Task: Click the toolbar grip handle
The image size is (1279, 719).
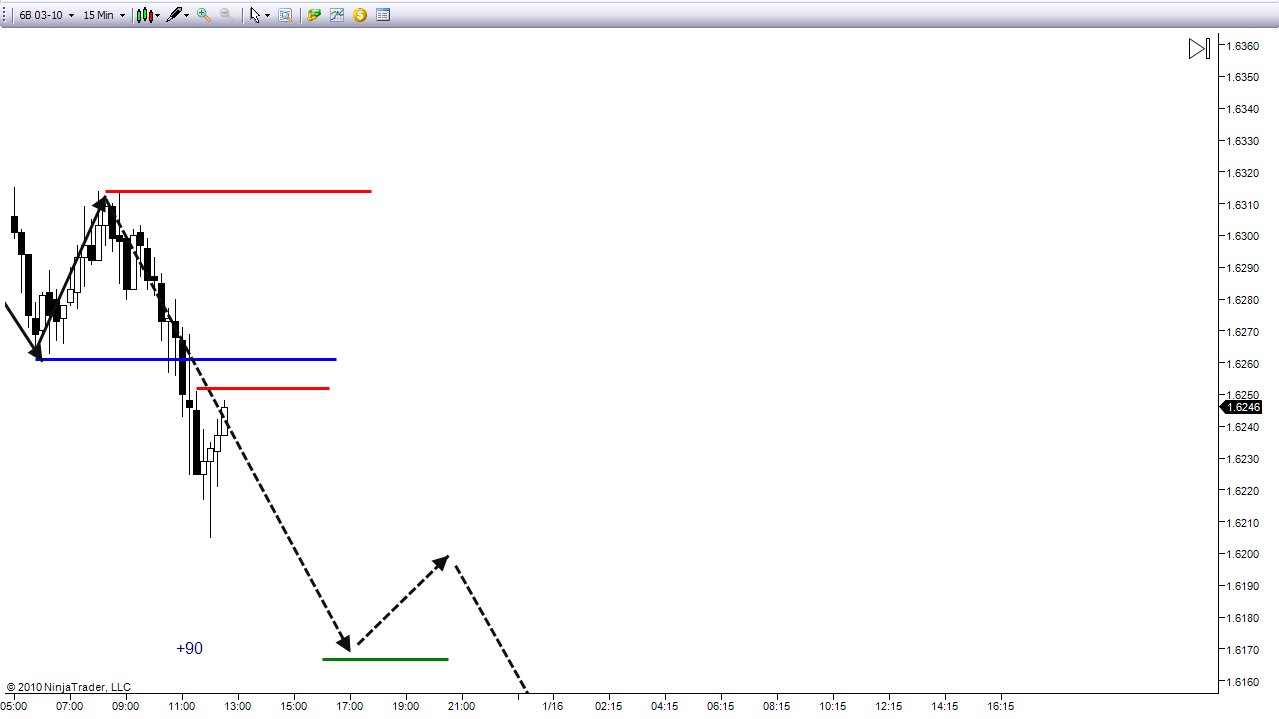Action: pyautogui.click(x=5, y=15)
